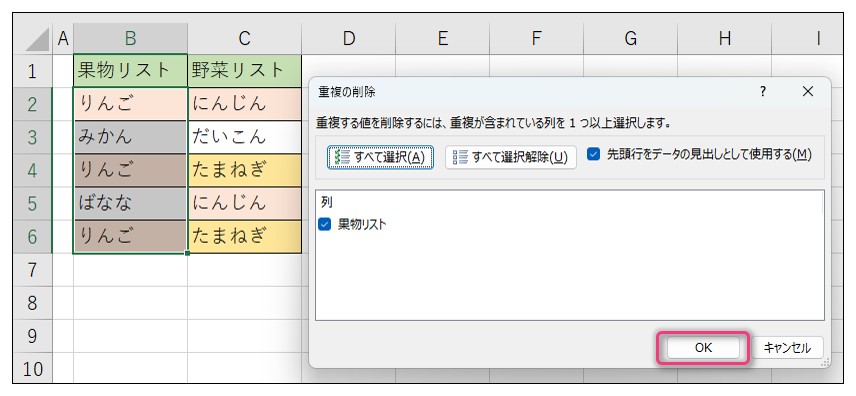
Task: Select column B header
Action: 130,39
